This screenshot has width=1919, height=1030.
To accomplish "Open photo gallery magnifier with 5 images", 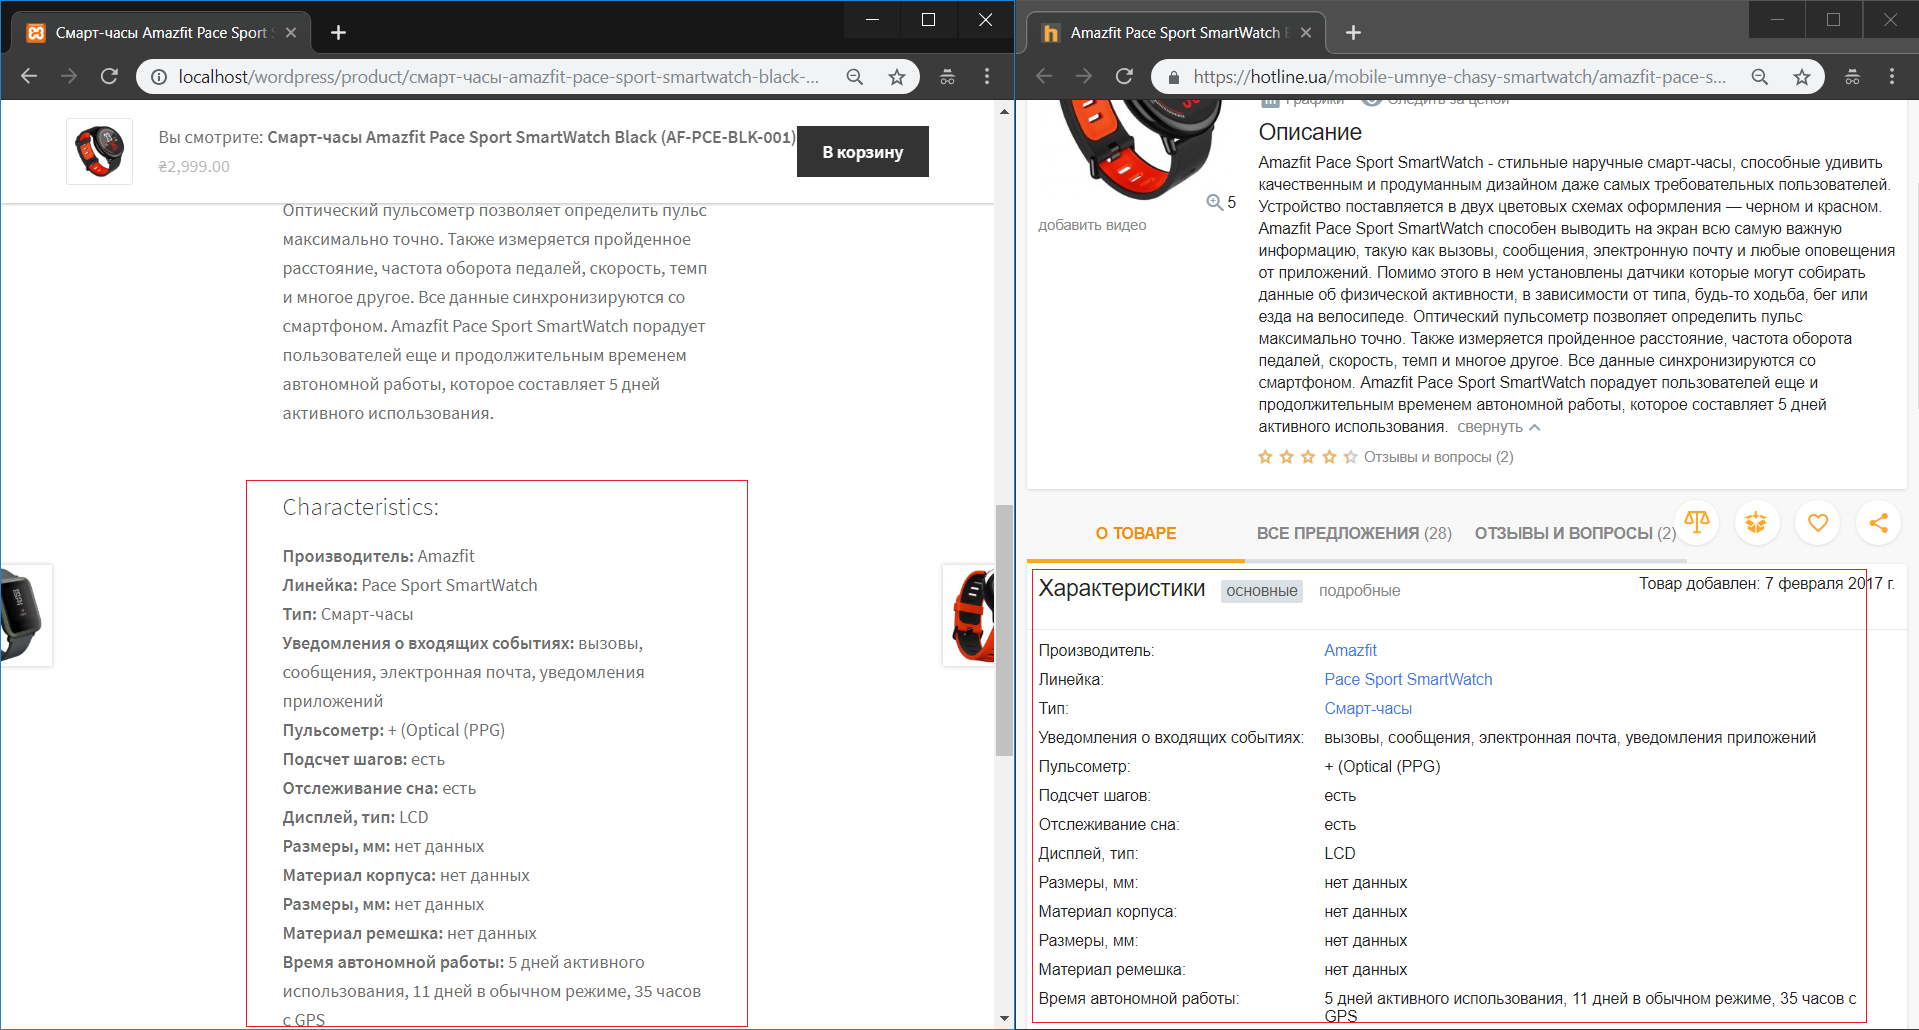I will click(x=1221, y=202).
